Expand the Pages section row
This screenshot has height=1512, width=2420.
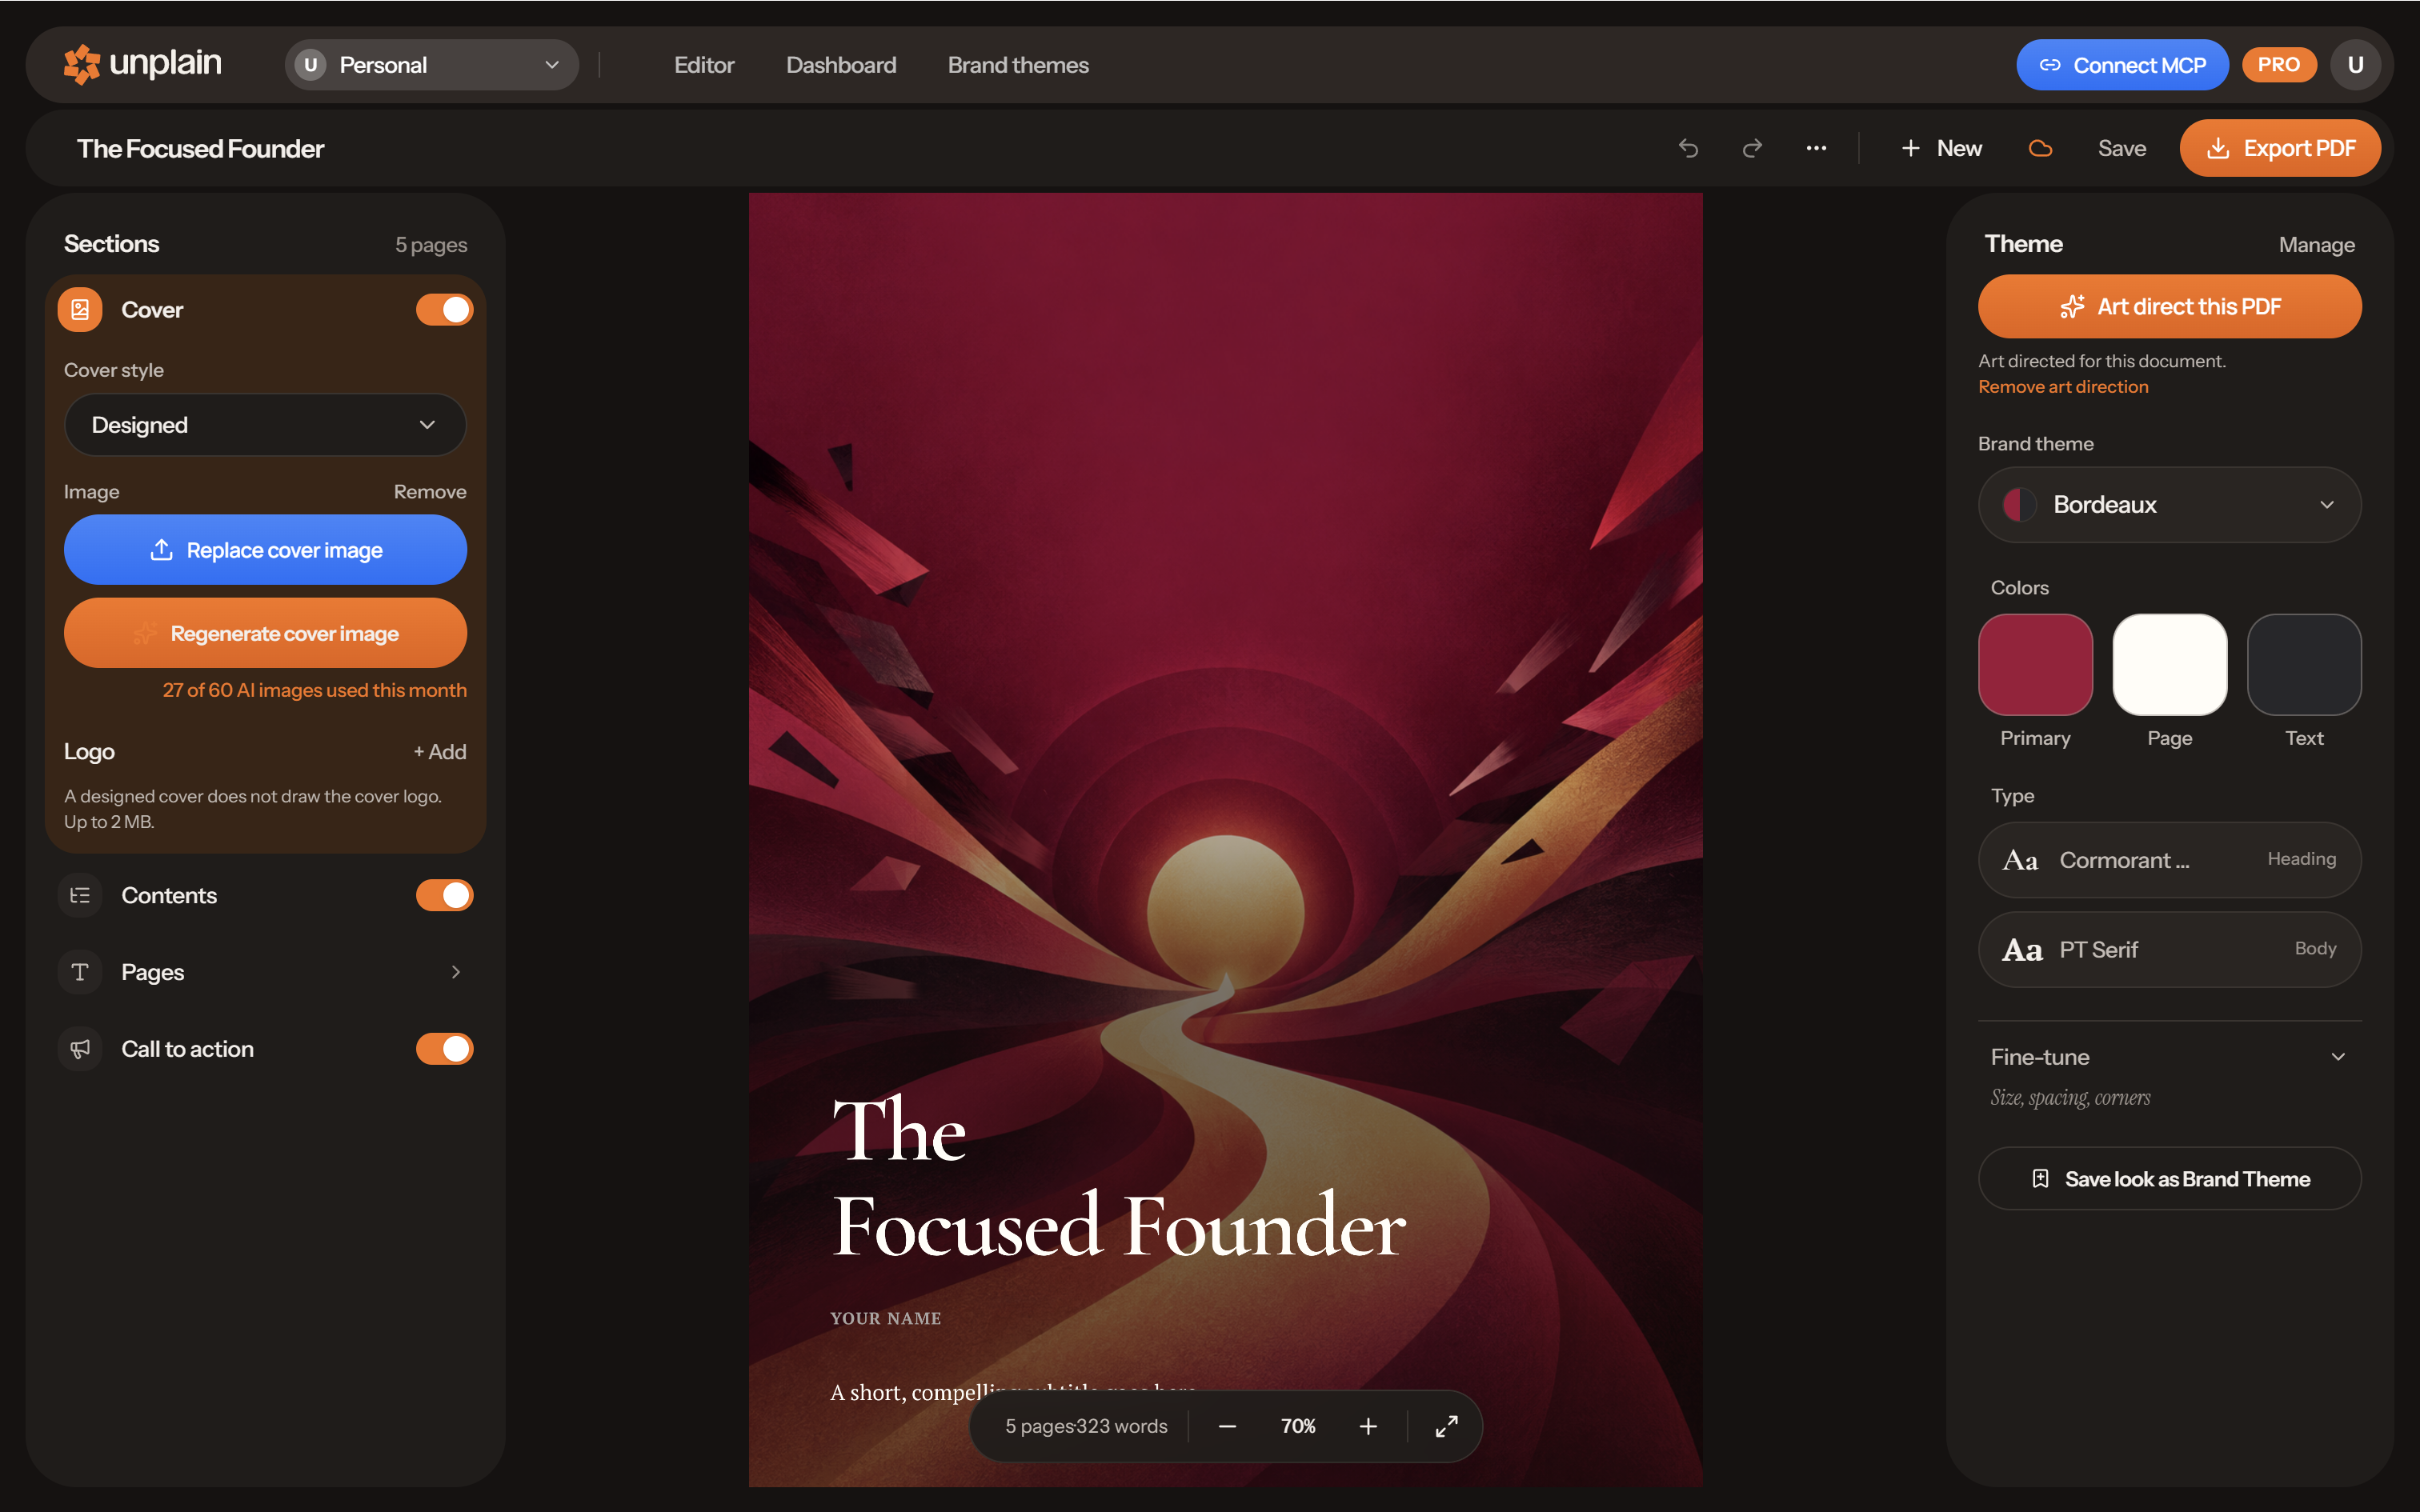coord(265,972)
